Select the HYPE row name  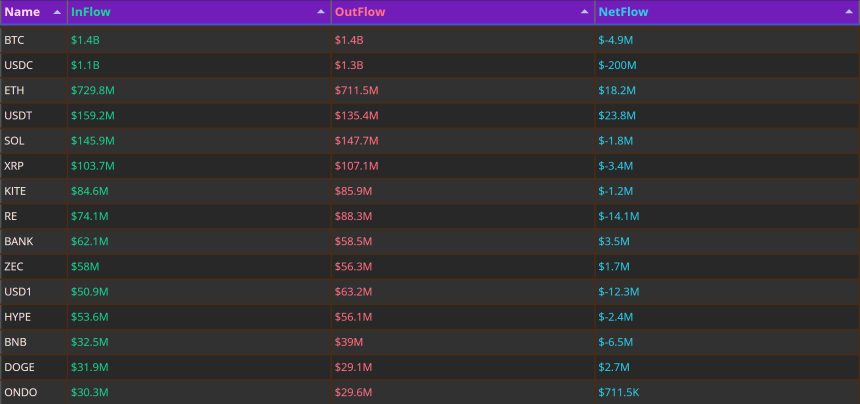click(x=18, y=317)
